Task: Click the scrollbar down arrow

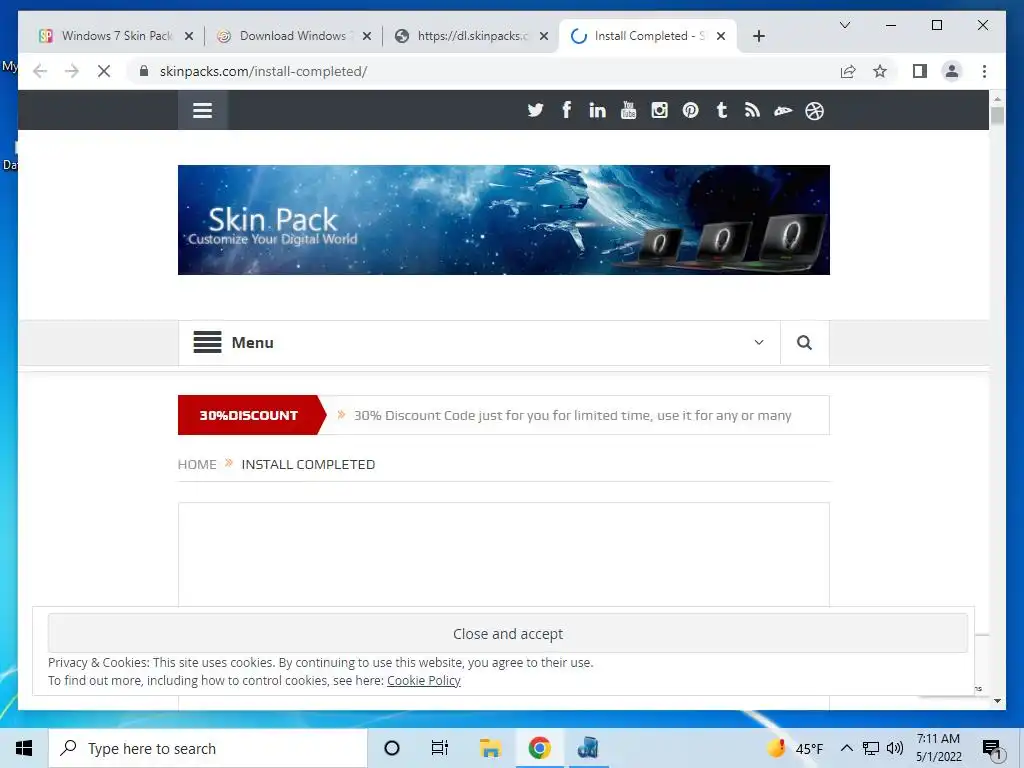Action: click(x=997, y=701)
